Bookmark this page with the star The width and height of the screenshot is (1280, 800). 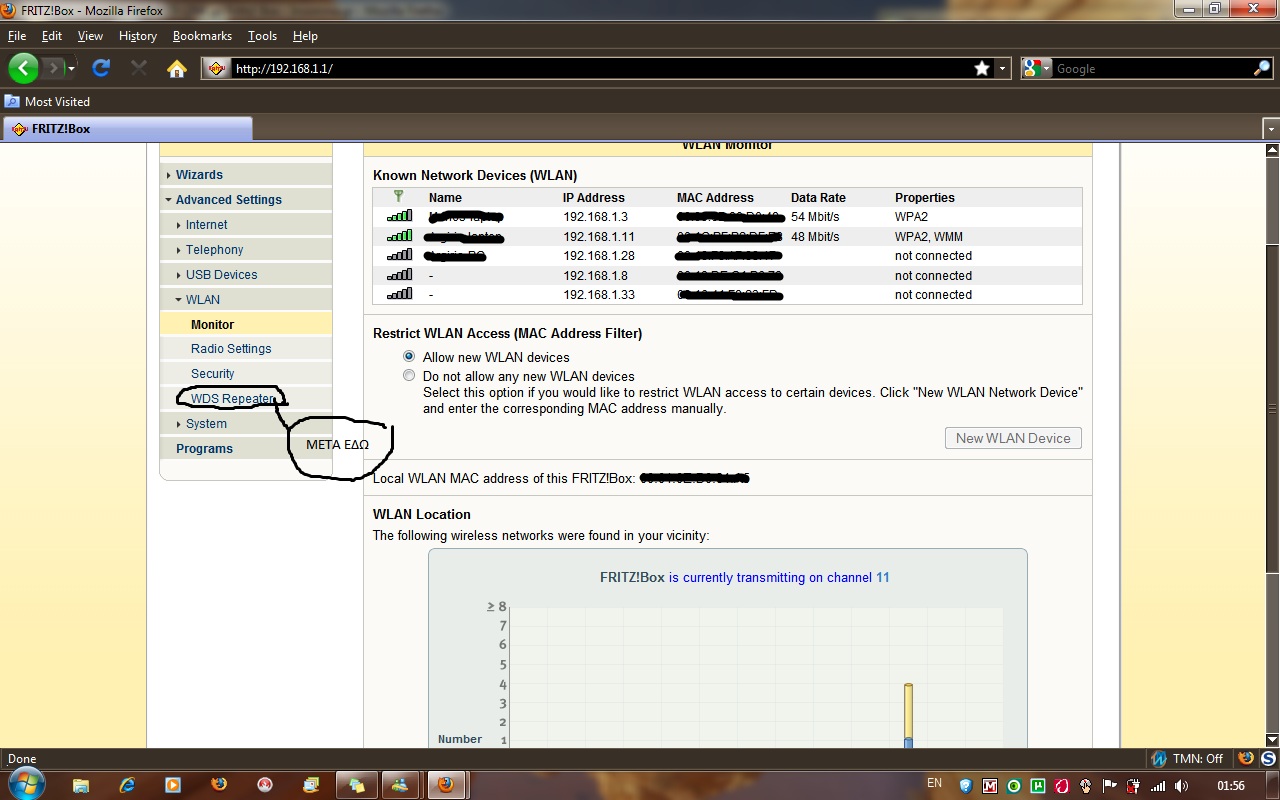coord(982,68)
